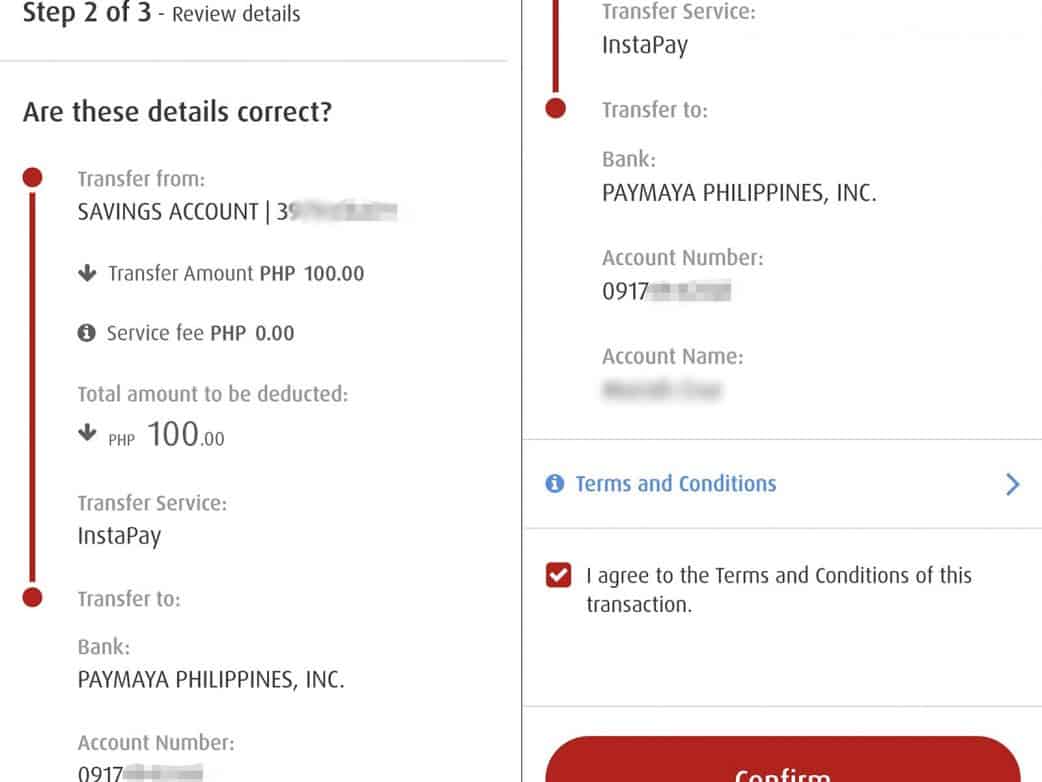Click the Step 2 of 3 heading
Screen dimensions: 1042x782
point(160,14)
